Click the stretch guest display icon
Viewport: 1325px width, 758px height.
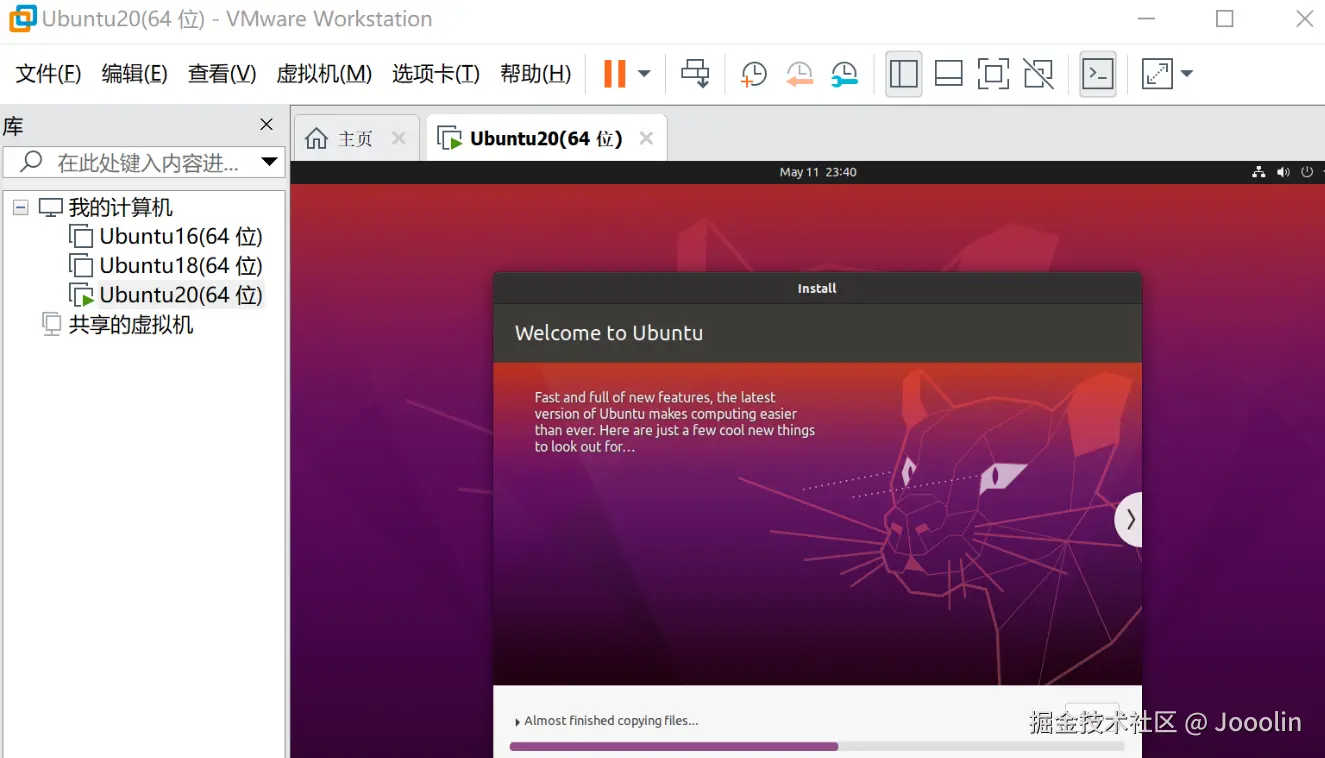(x=1157, y=73)
